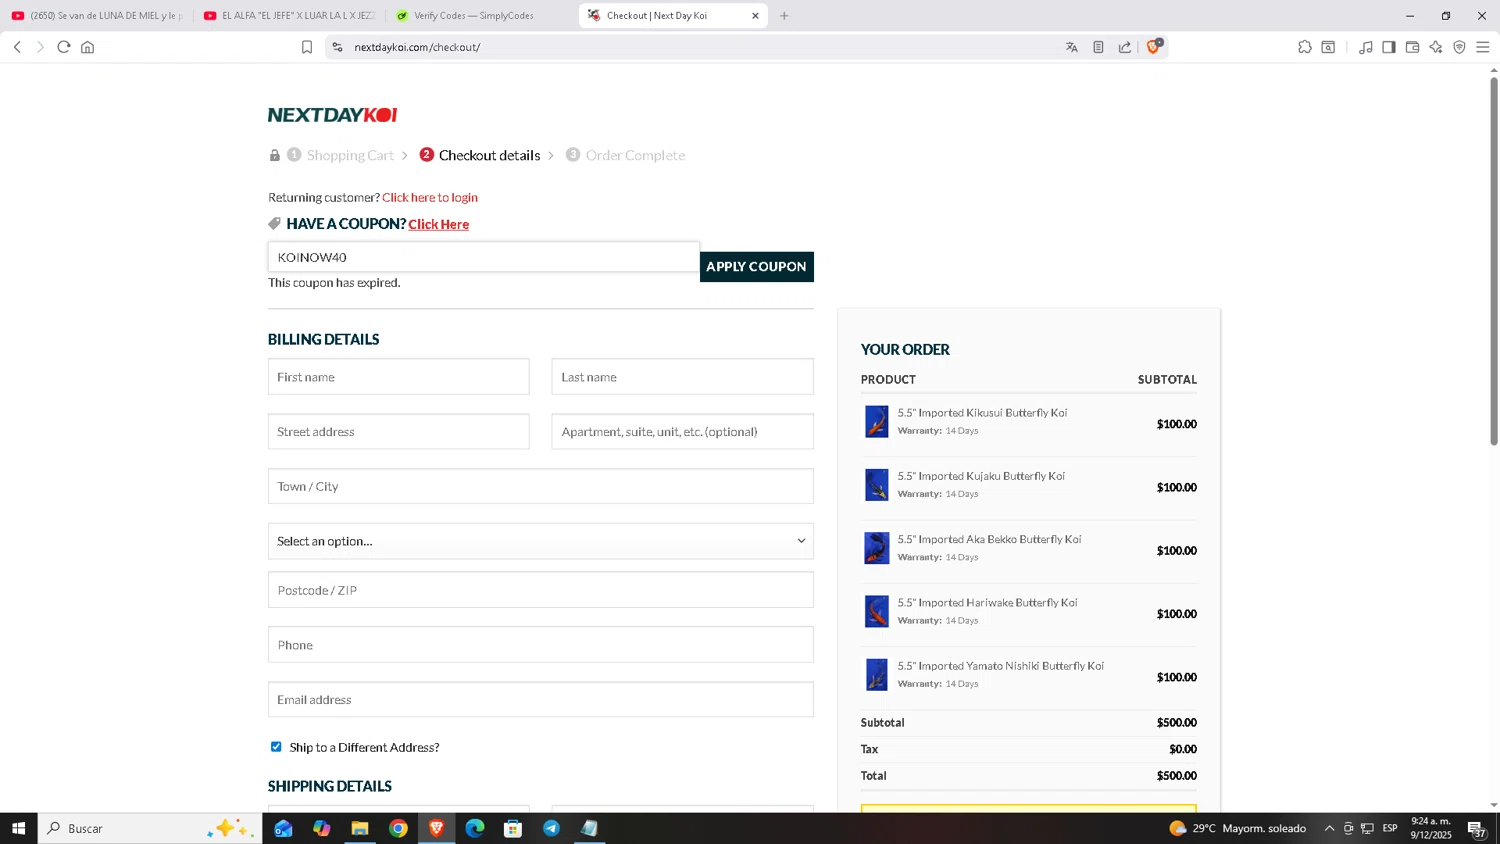Screen dimensions: 1500x844
Task: Open Microsoft Edge from taskbar
Action: point(475,828)
